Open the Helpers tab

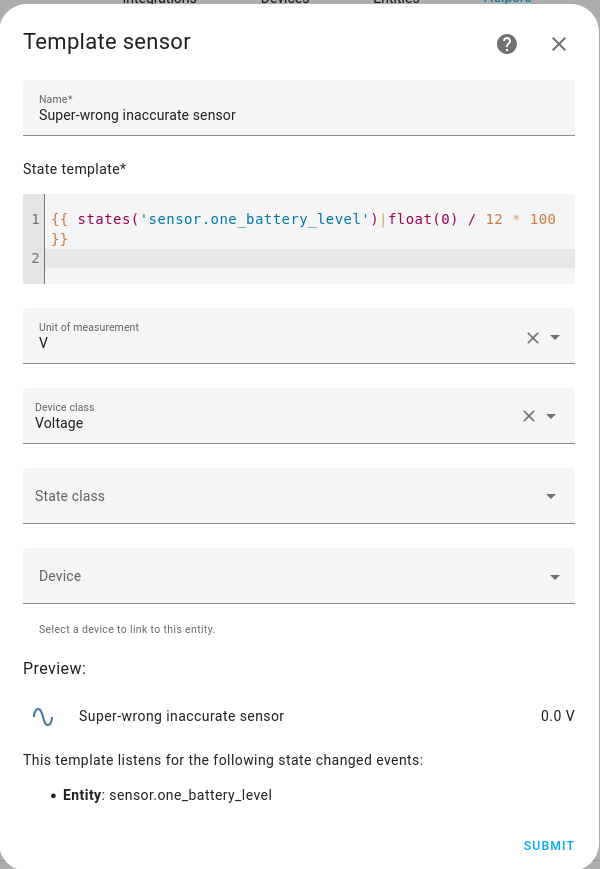[507, 2]
